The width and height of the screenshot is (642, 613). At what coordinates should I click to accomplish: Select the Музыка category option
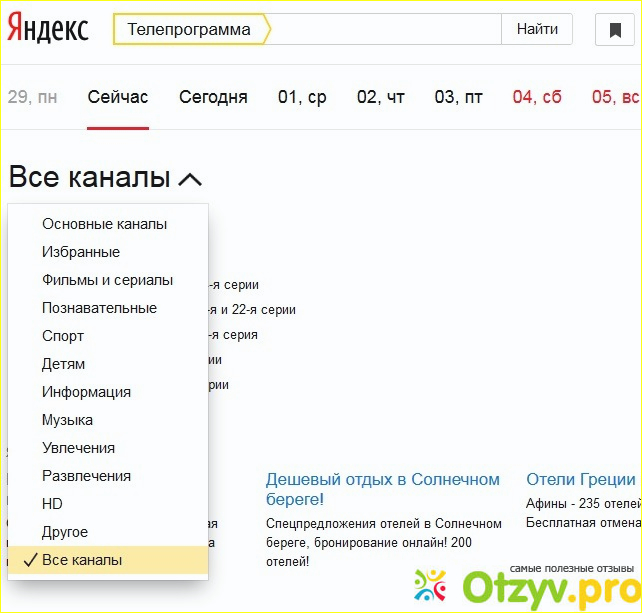67,420
